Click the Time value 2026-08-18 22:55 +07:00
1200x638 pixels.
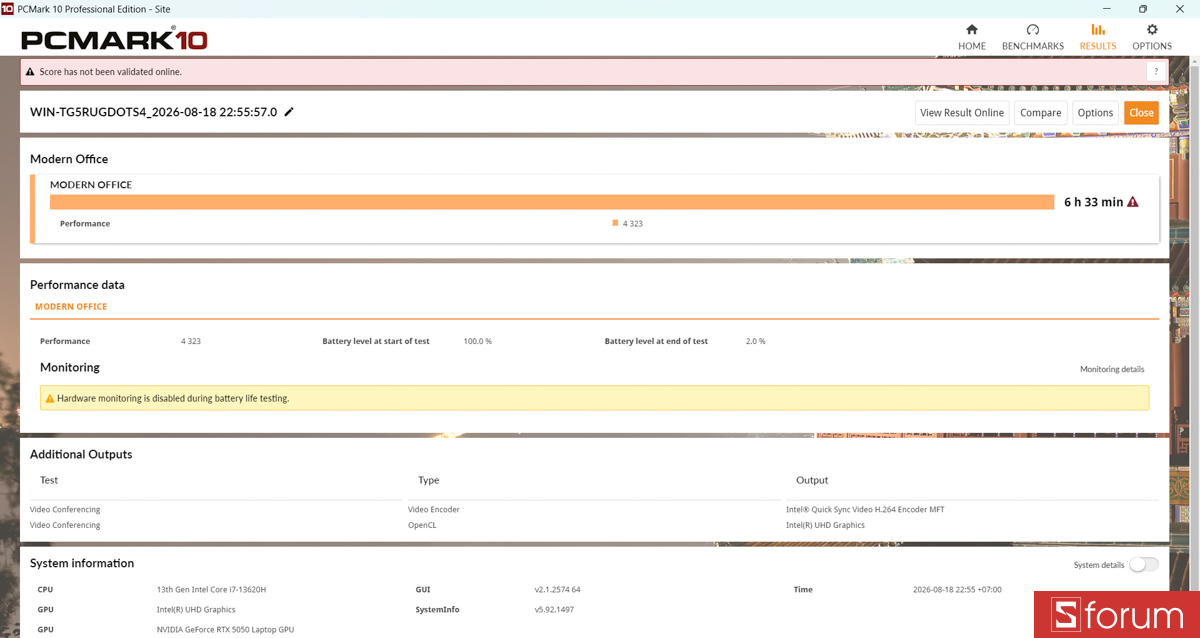point(957,589)
